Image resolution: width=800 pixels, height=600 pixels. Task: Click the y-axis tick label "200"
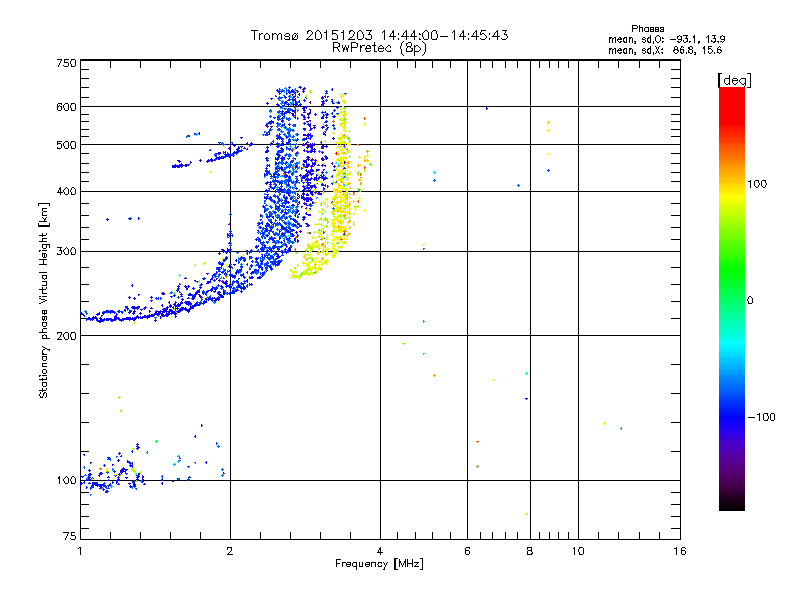66,336
